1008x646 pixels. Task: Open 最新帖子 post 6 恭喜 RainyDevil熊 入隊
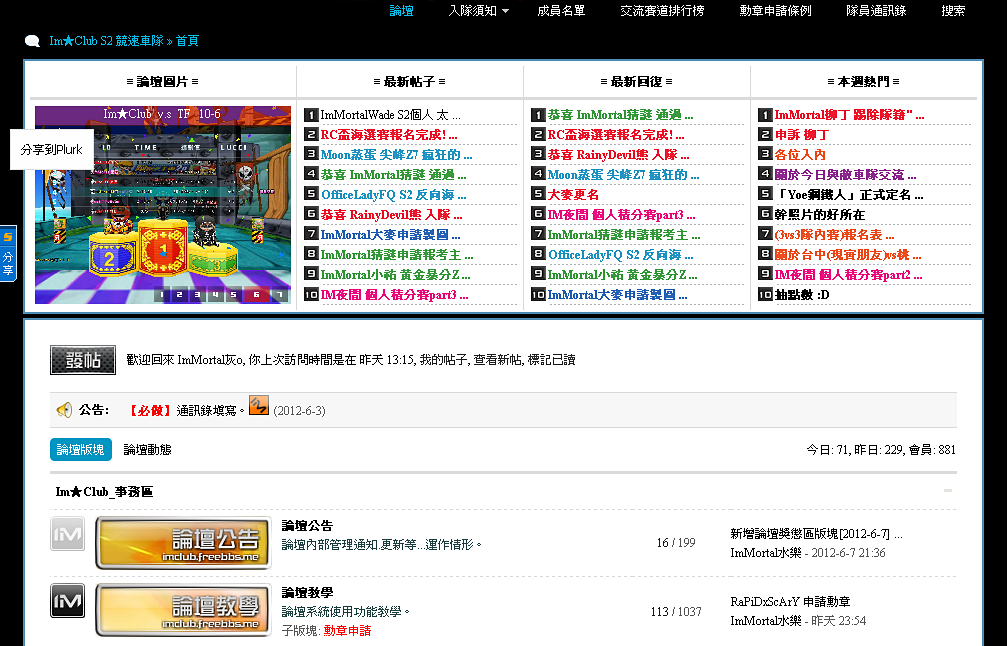pyautogui.click(x=392, y=215)
